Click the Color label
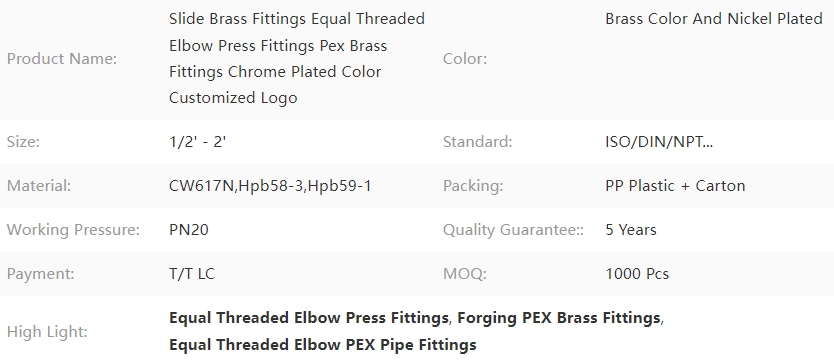 pyautogui.click(x=465, y=58)
